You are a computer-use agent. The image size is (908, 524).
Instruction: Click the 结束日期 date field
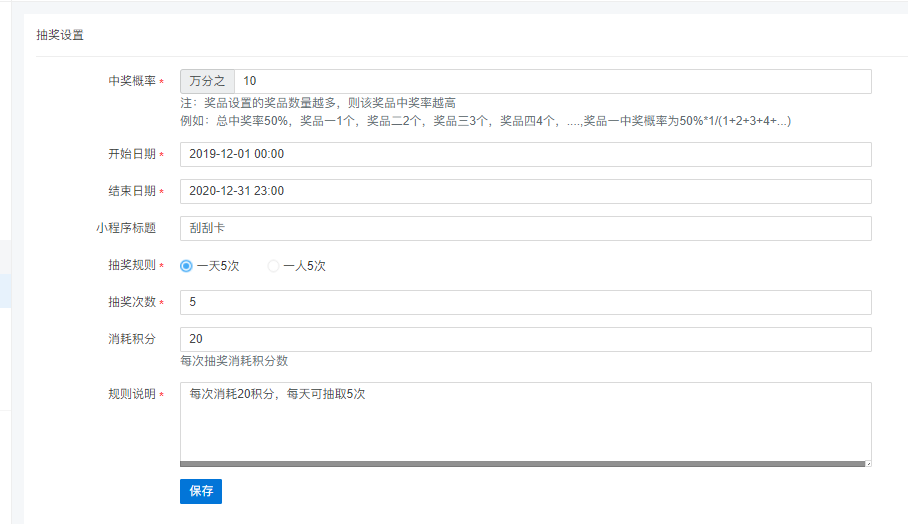point(525,192)
